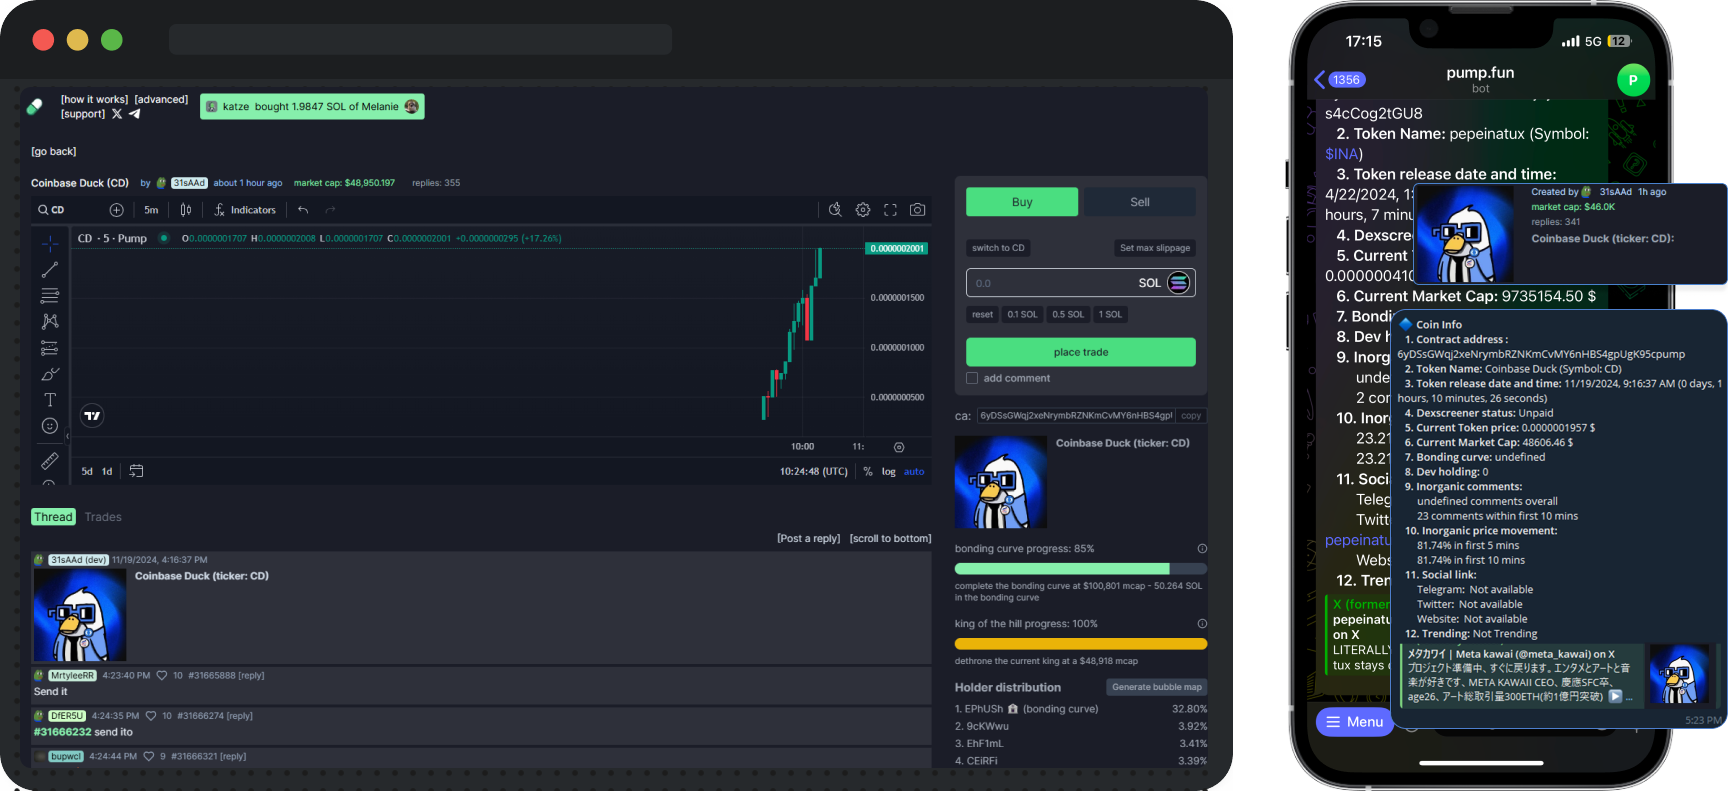Click the TradingView logo on the chart

point(92,416)
